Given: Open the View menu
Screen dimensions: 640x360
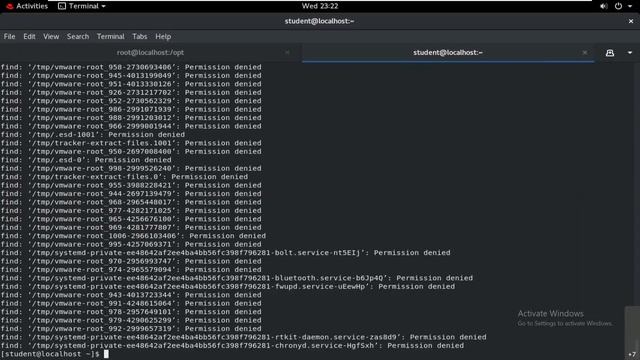Looking at the screenshot, I should tap(51, 36).
